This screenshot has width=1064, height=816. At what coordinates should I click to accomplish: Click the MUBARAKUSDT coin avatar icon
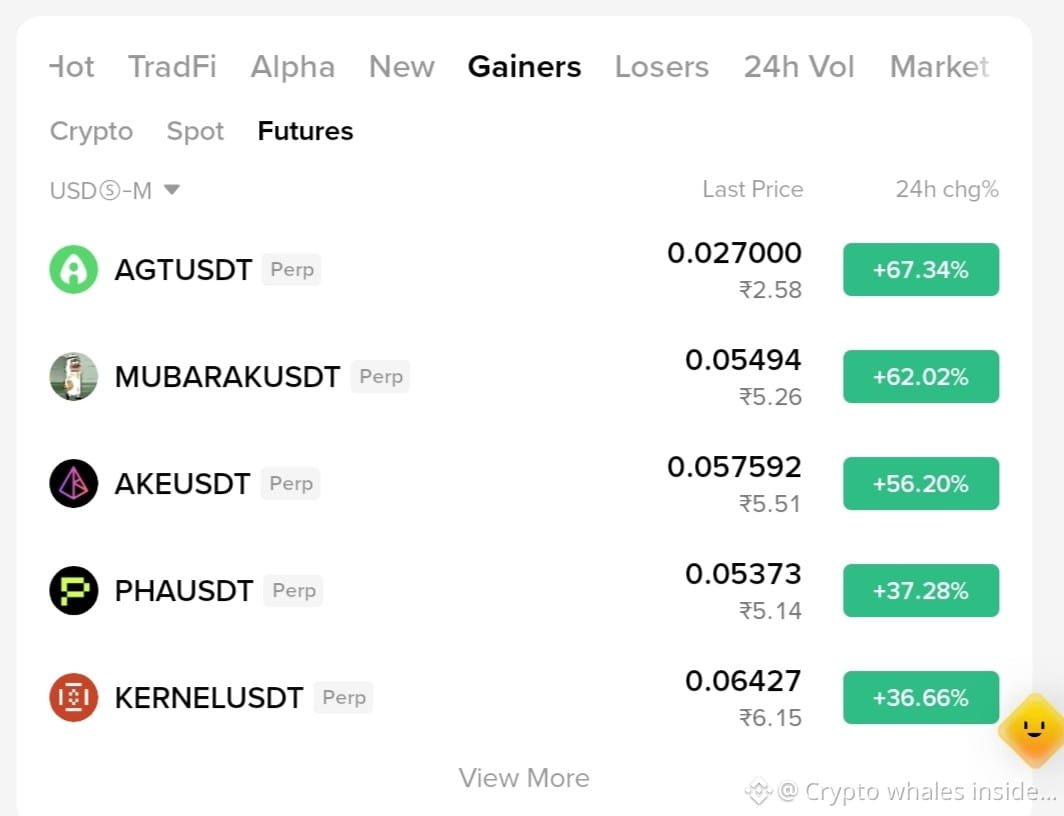click(73, 376)
